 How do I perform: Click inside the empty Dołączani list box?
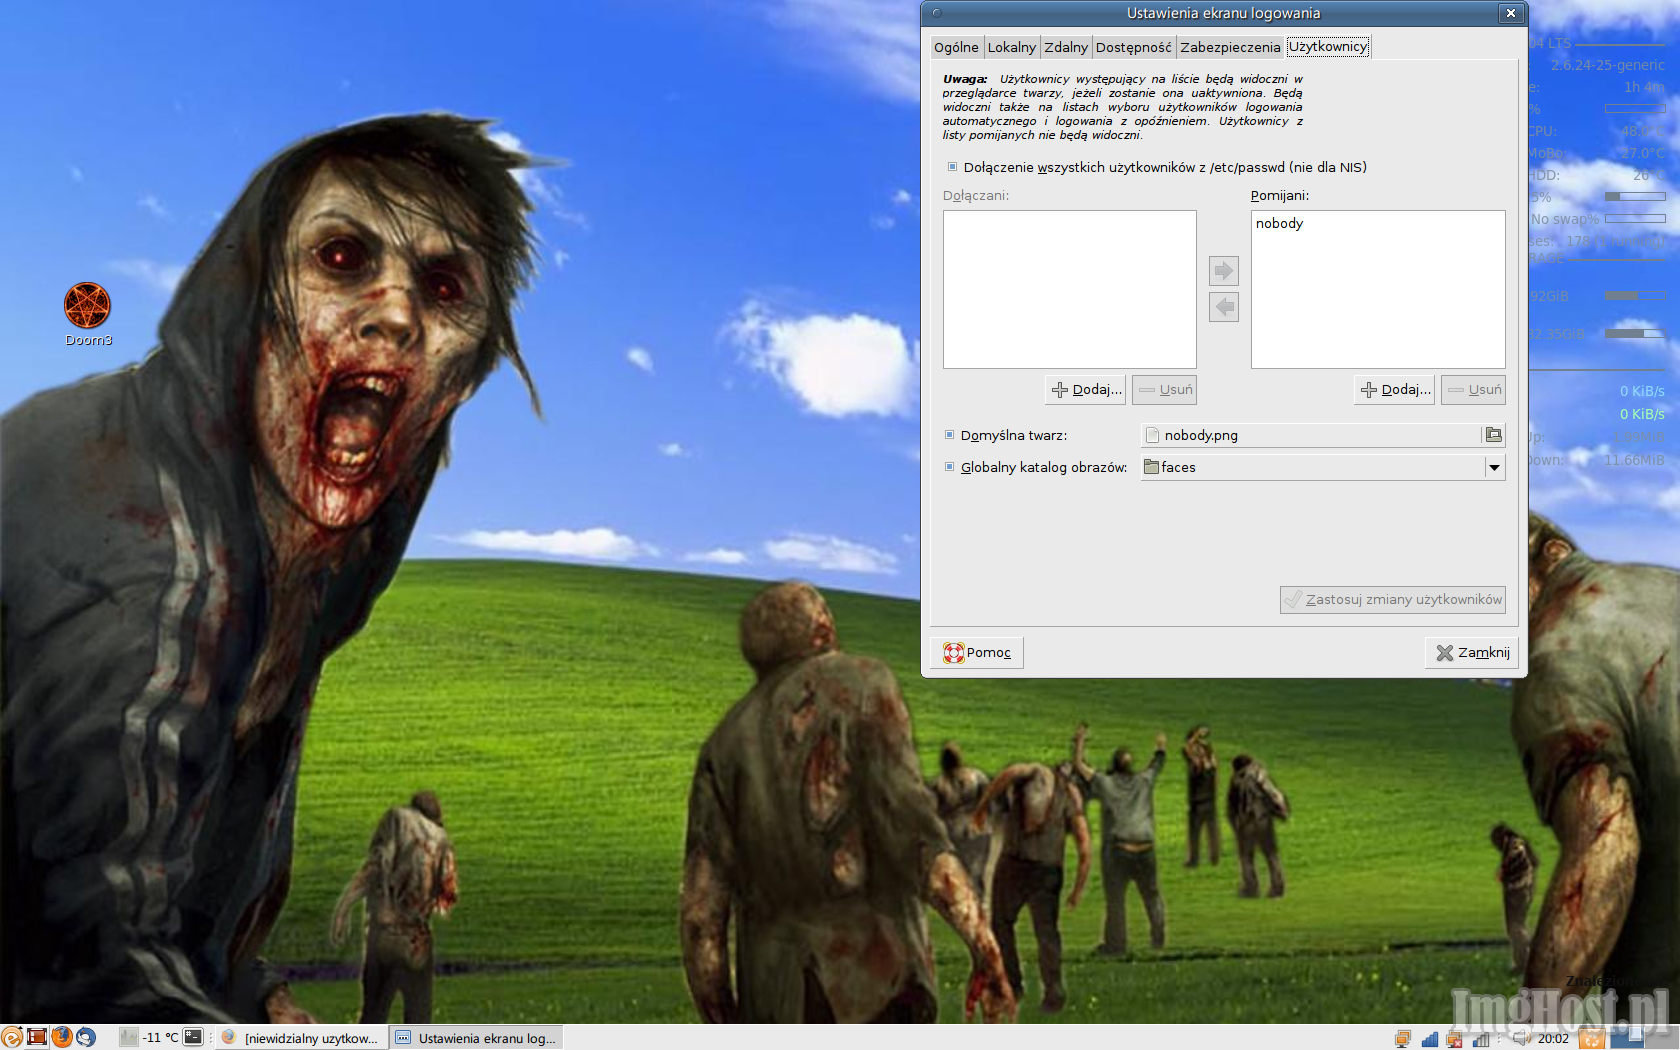[x=1069, y=289]
